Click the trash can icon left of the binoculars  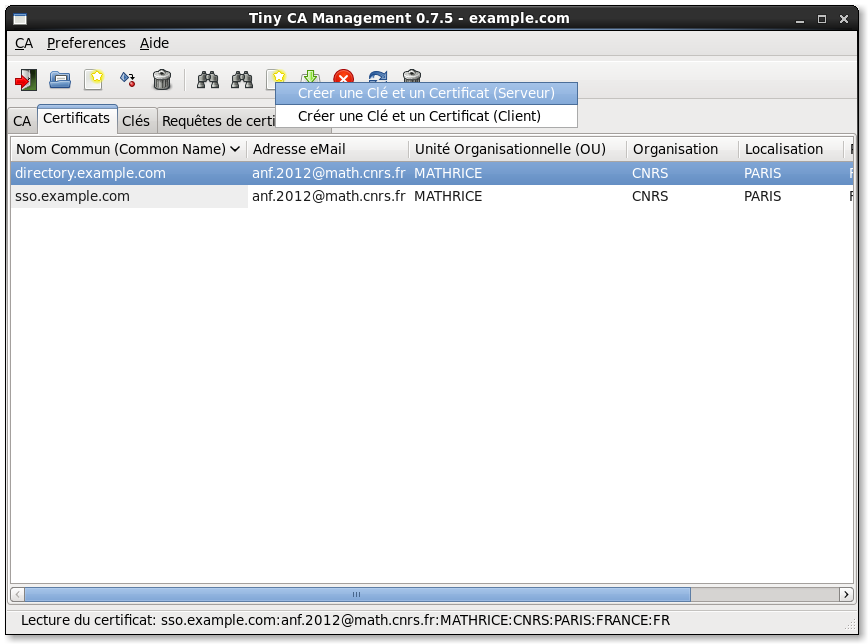(x=161, y=79)
